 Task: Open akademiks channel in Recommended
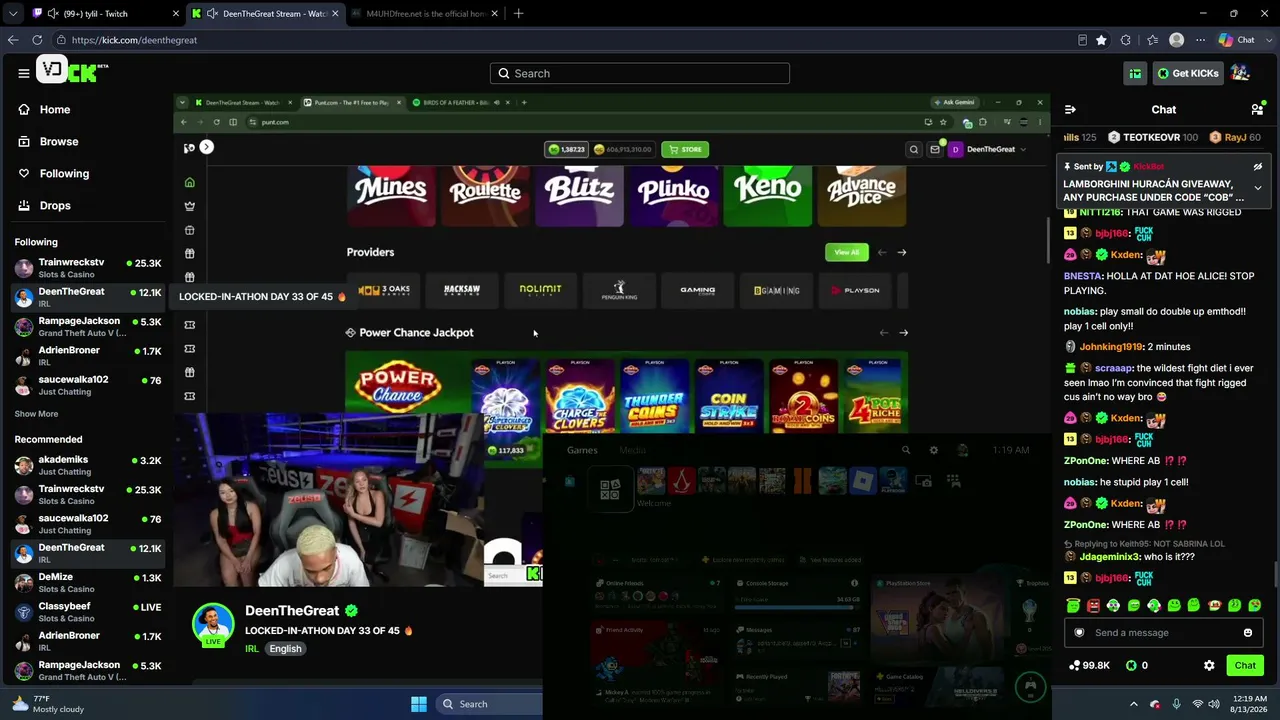[88, 465]
